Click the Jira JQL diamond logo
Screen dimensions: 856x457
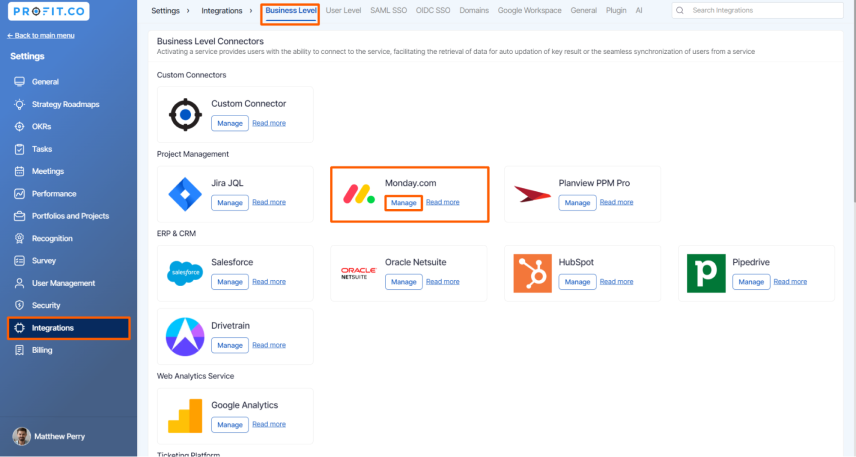point(185,194)
